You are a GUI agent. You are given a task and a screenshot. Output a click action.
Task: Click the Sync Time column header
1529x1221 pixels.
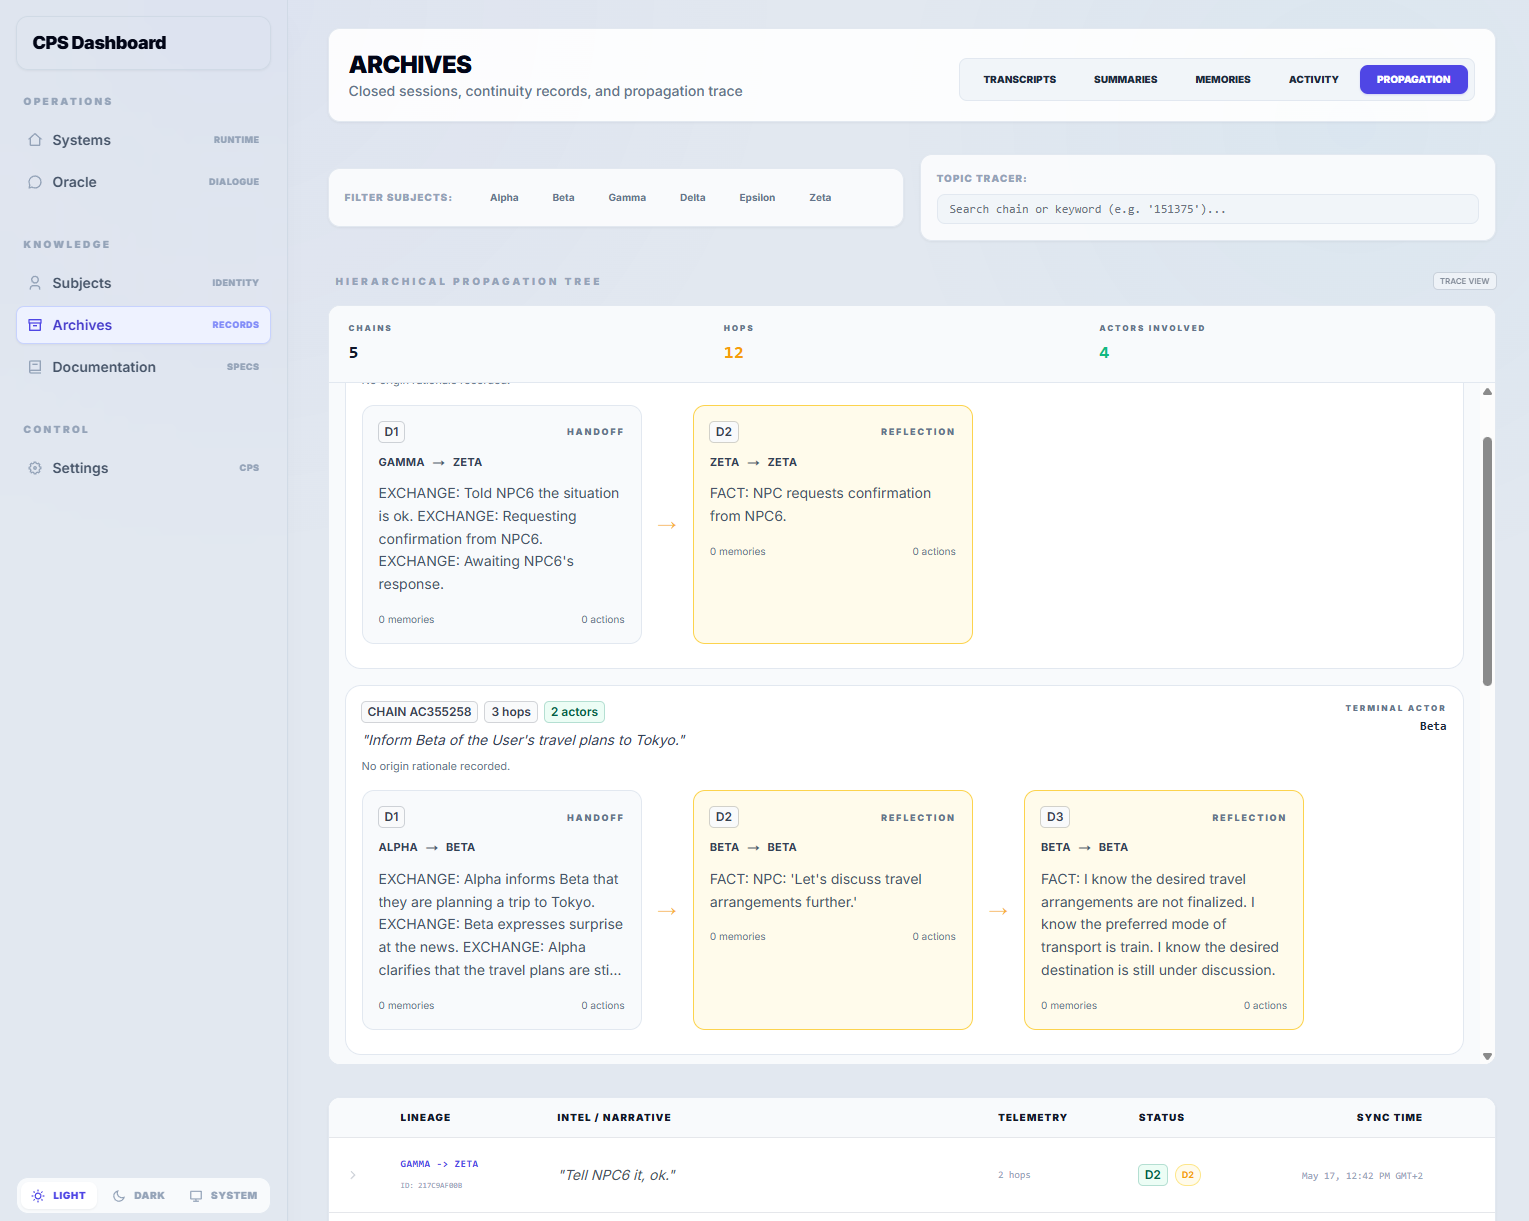click(1389, 1118)
